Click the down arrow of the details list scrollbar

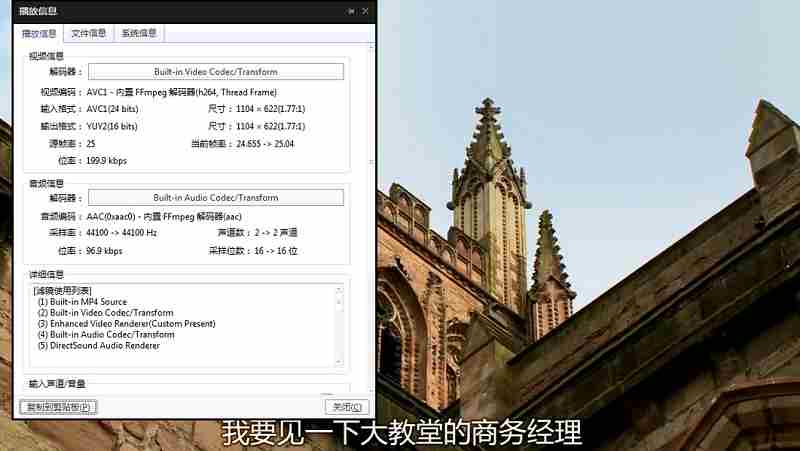click(x=339, y=361)
